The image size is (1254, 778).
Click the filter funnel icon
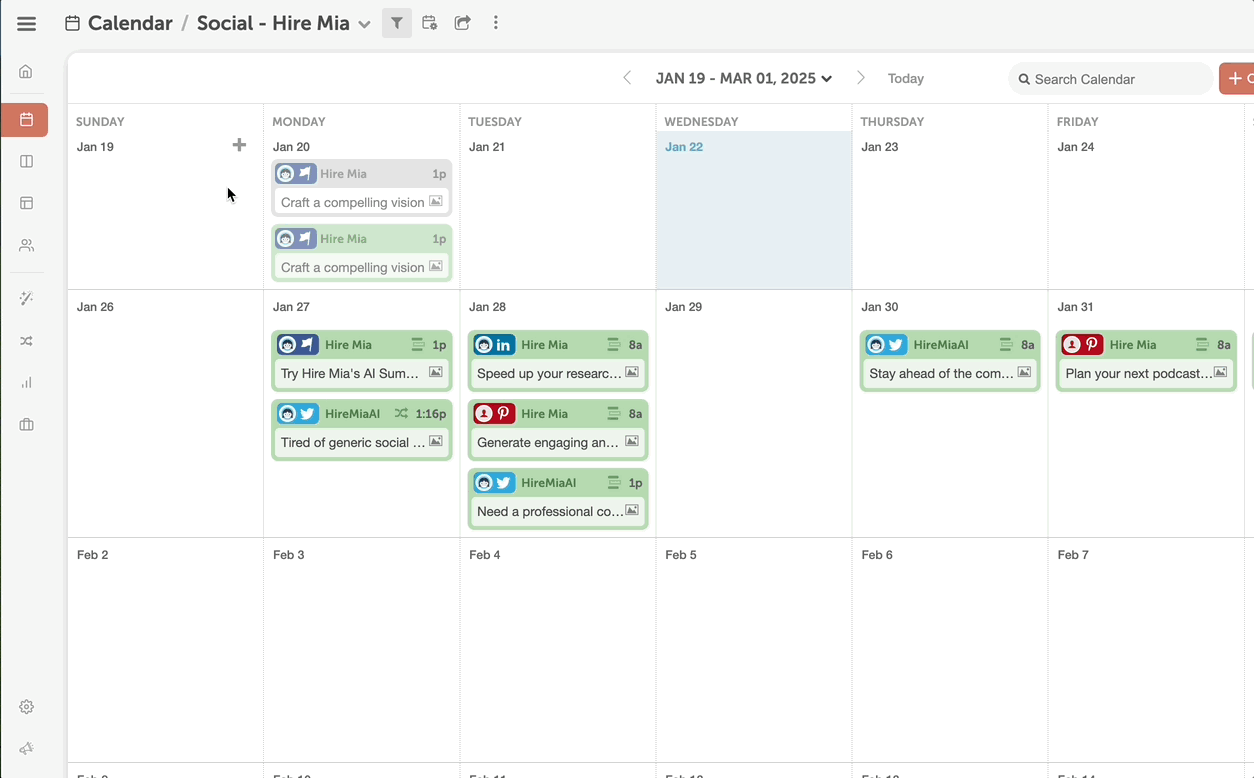pyautogui.click(x=397, y=23)
